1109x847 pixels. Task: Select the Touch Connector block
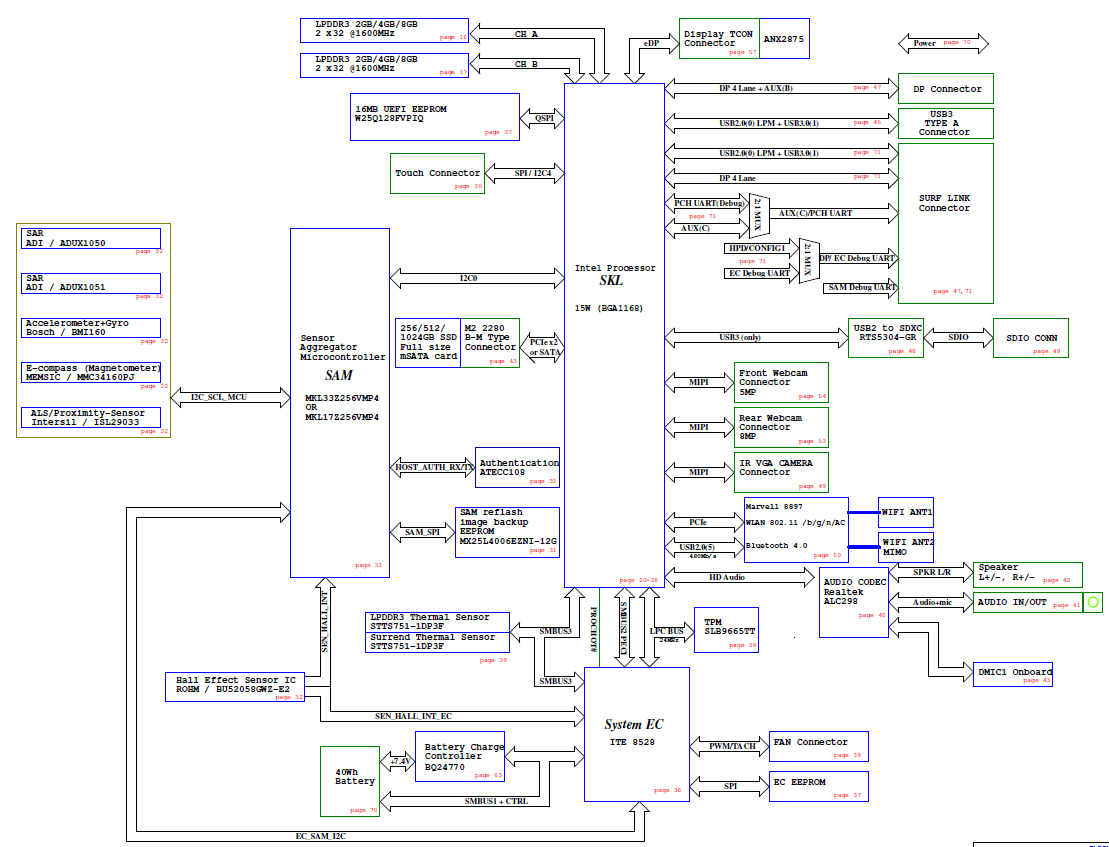click(x=438, y=173)
